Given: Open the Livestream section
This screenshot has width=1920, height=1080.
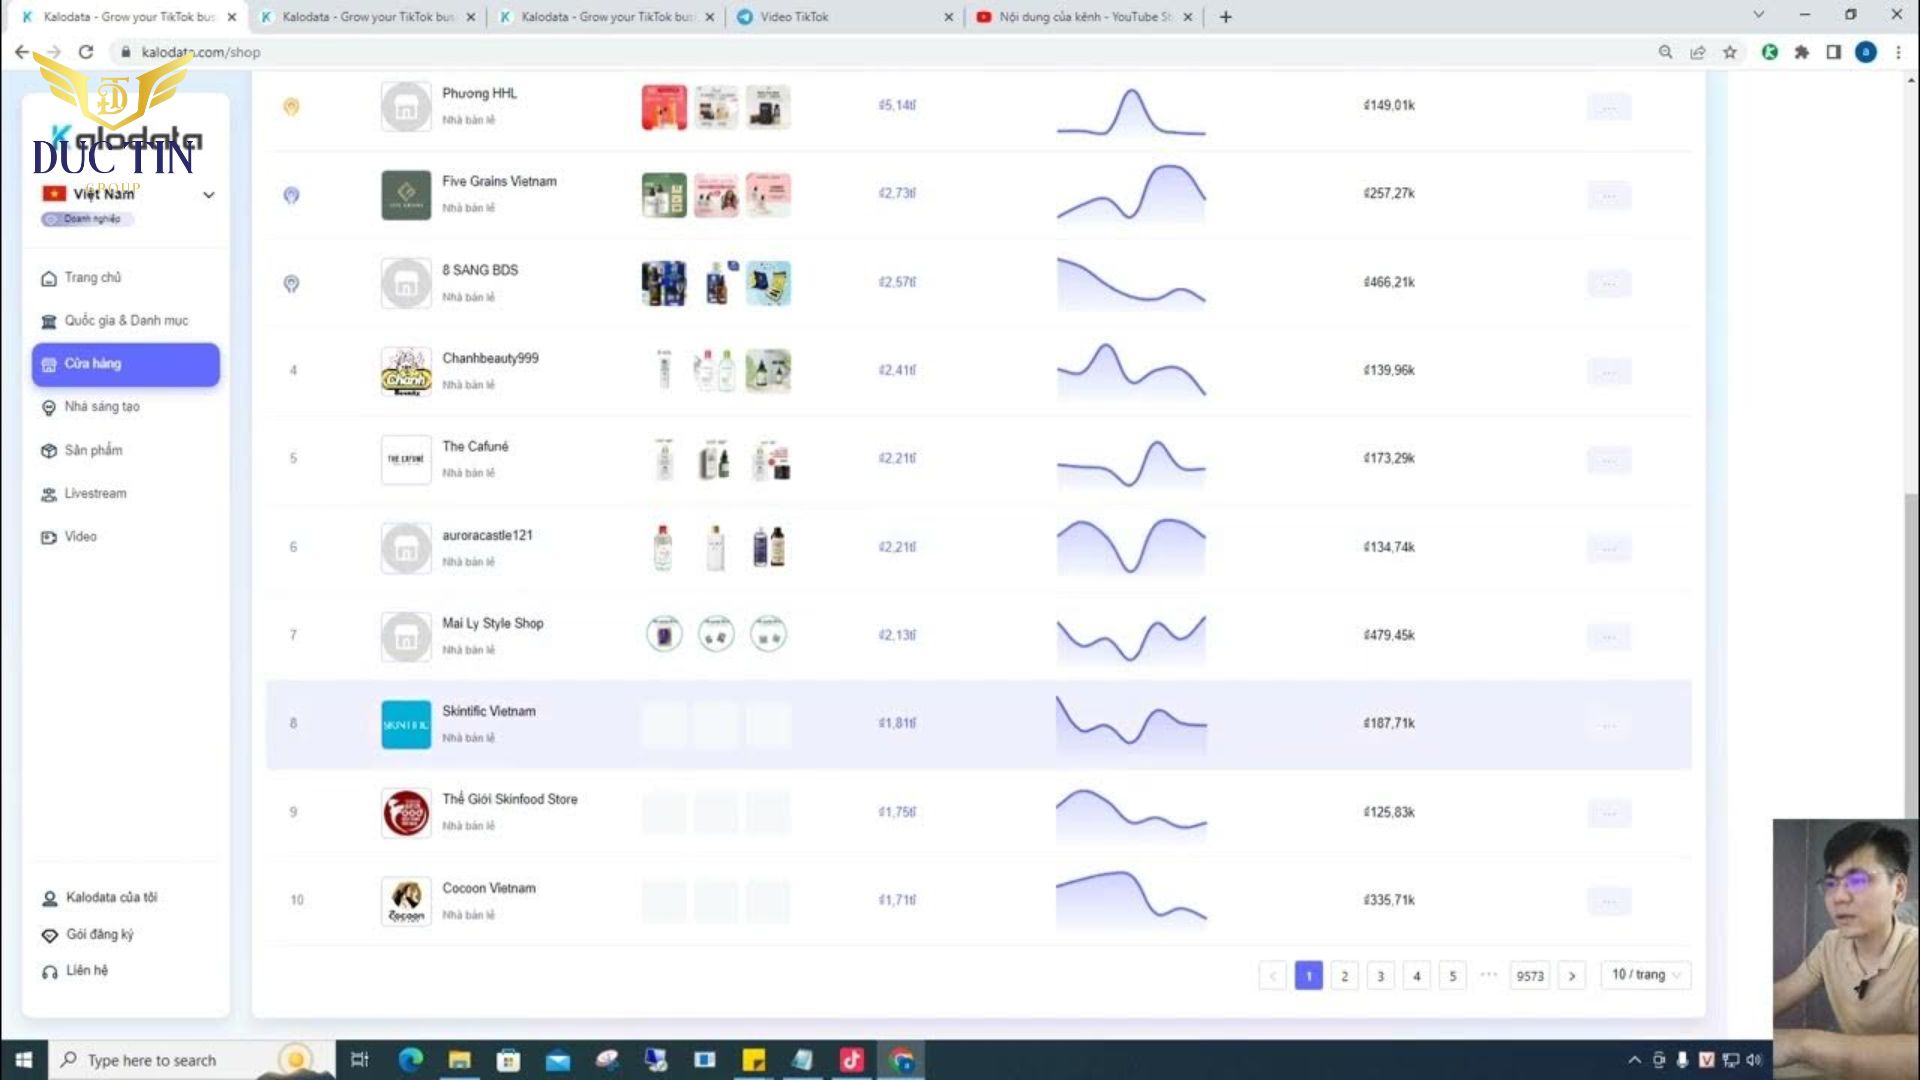Looking at the screenshot, I should [84, 494].
